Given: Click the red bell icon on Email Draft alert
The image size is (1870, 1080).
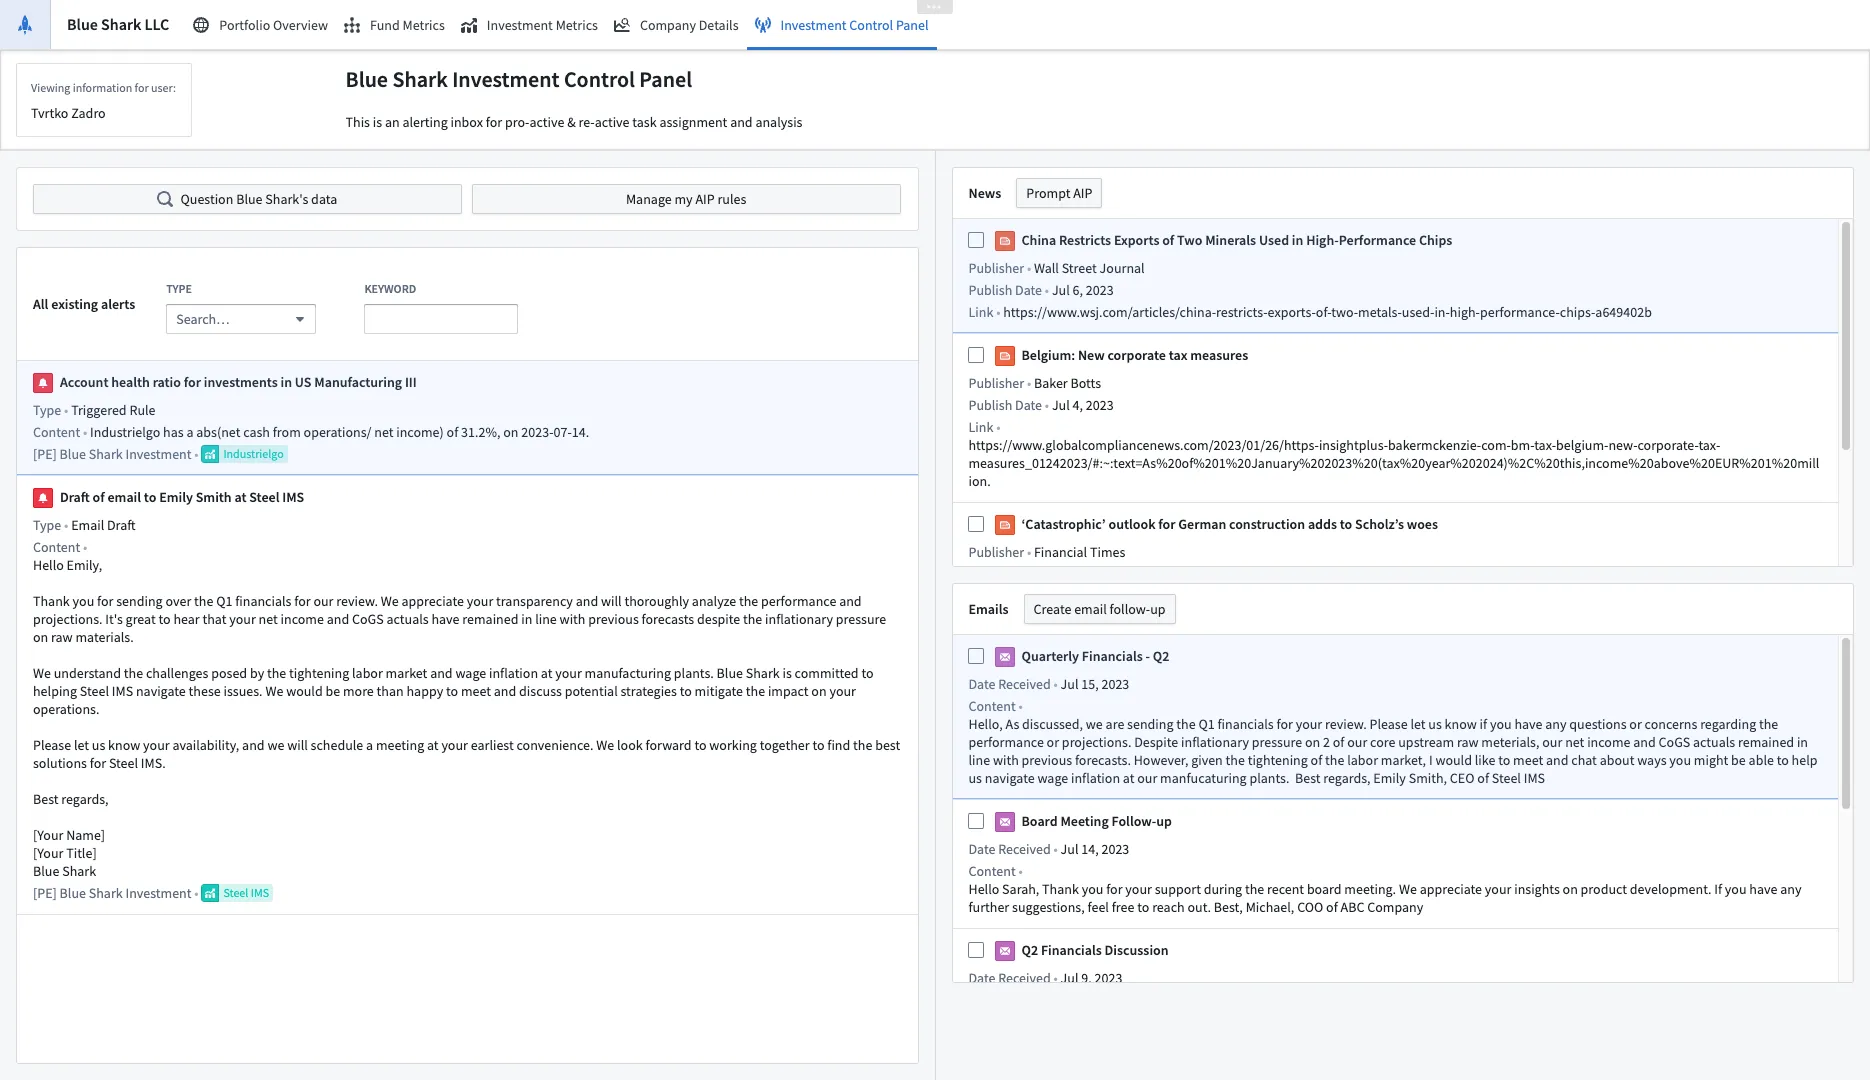Looking at the screenshot, I should [x=43, y=498].
